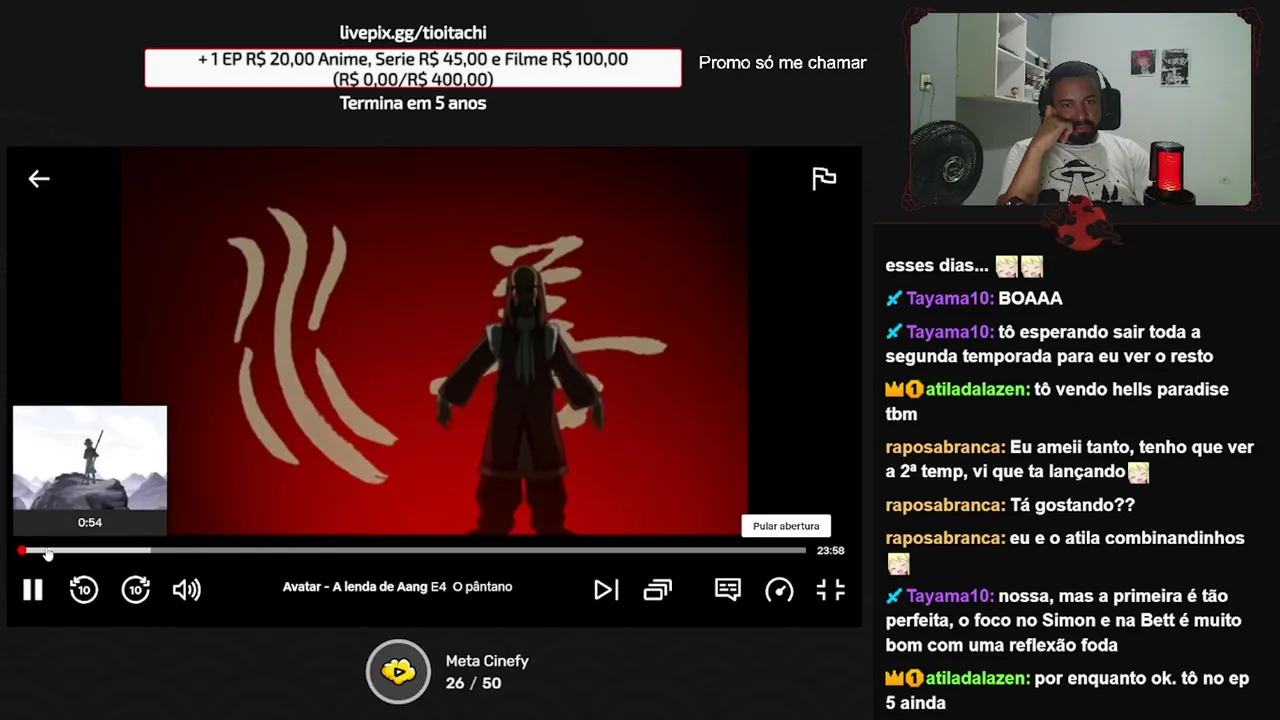This screenshot has width=1280, height=720.
Task: Report a problem with the flag icon
Action: coord(824,179)
